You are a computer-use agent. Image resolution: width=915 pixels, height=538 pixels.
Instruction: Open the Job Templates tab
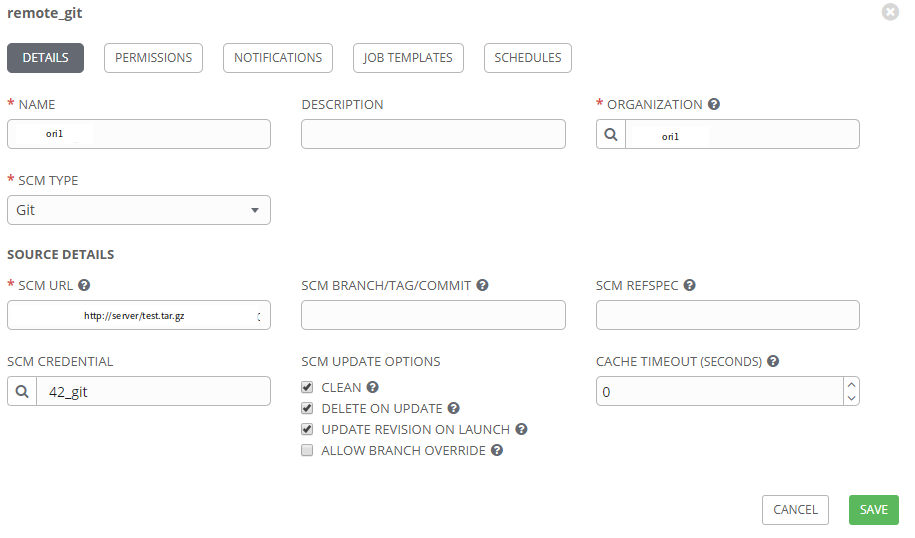[x=408, y=58]
